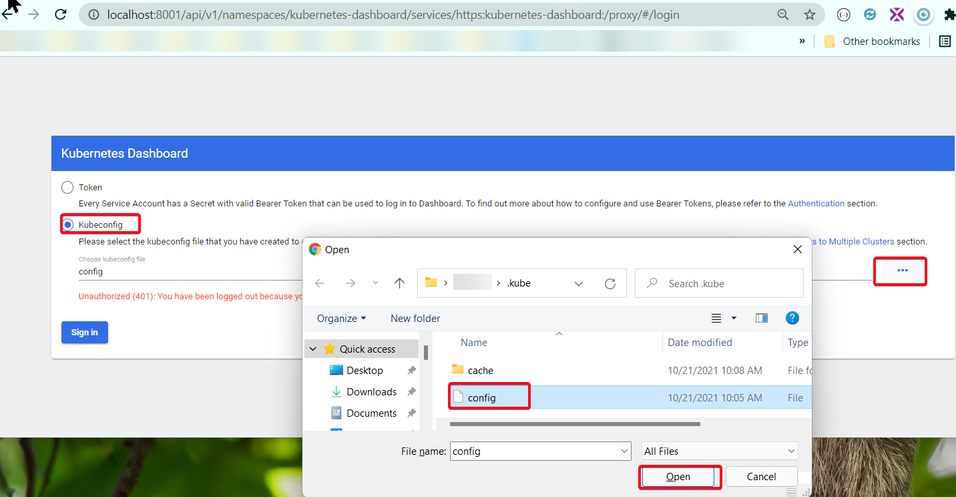Click the Open button
956x497 pixels.
(678, 477)
